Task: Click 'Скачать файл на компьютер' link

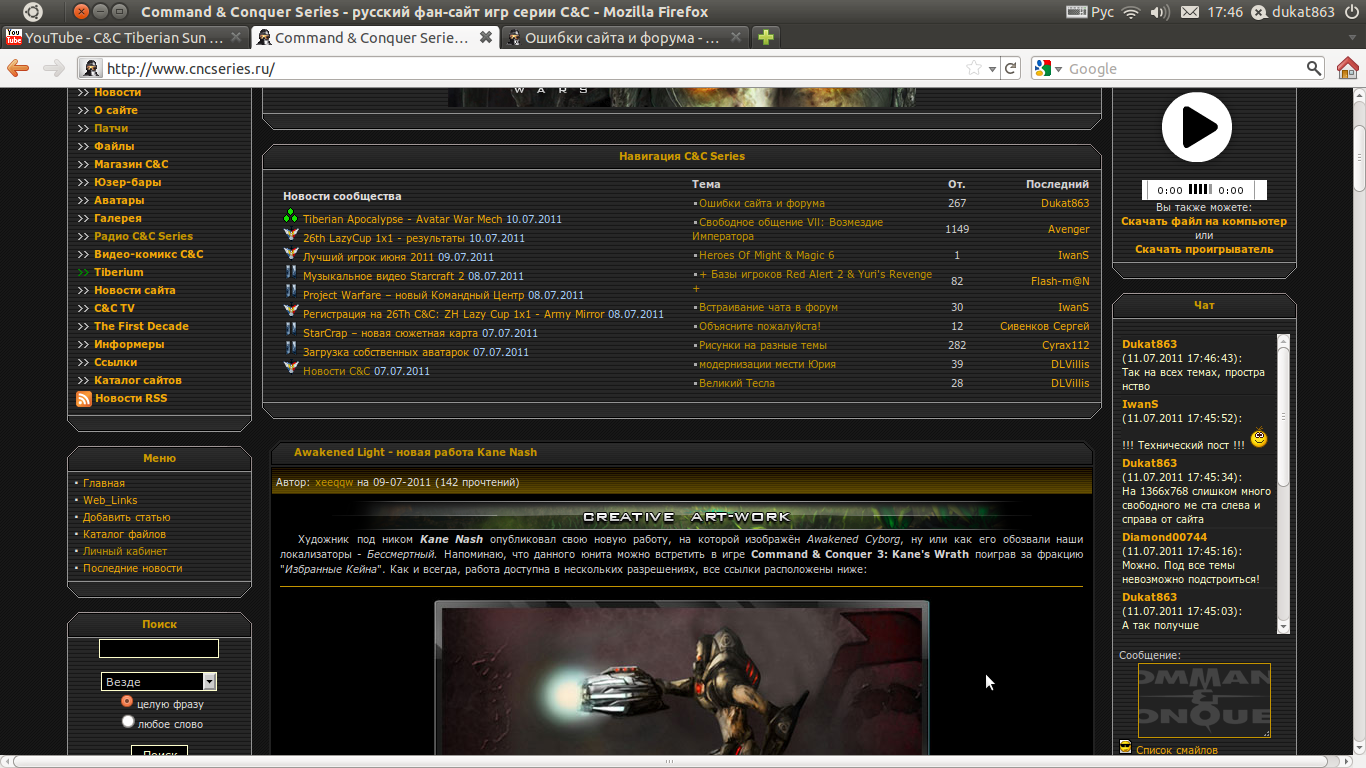Action: pyautogui.click(x=1204, y=222)
